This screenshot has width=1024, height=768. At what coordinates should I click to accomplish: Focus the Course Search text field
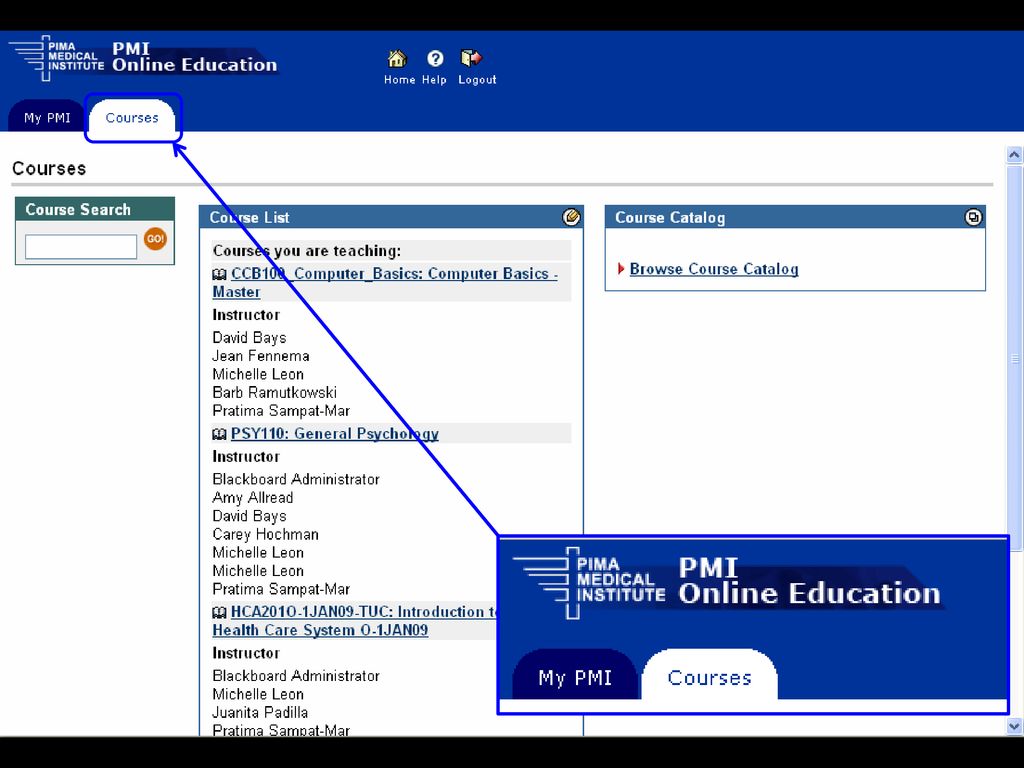click(81, 247)
